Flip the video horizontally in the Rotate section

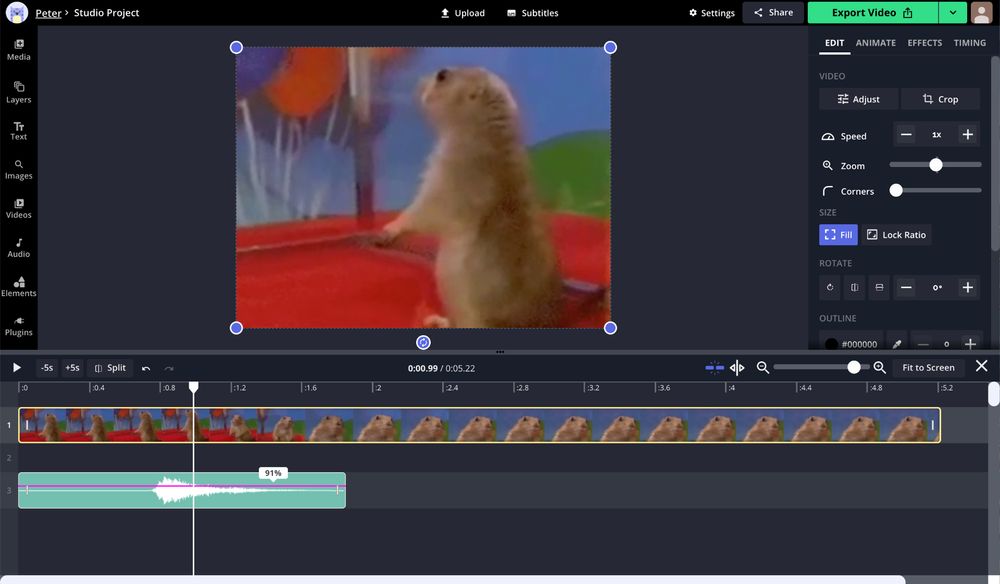pos(854,287)
